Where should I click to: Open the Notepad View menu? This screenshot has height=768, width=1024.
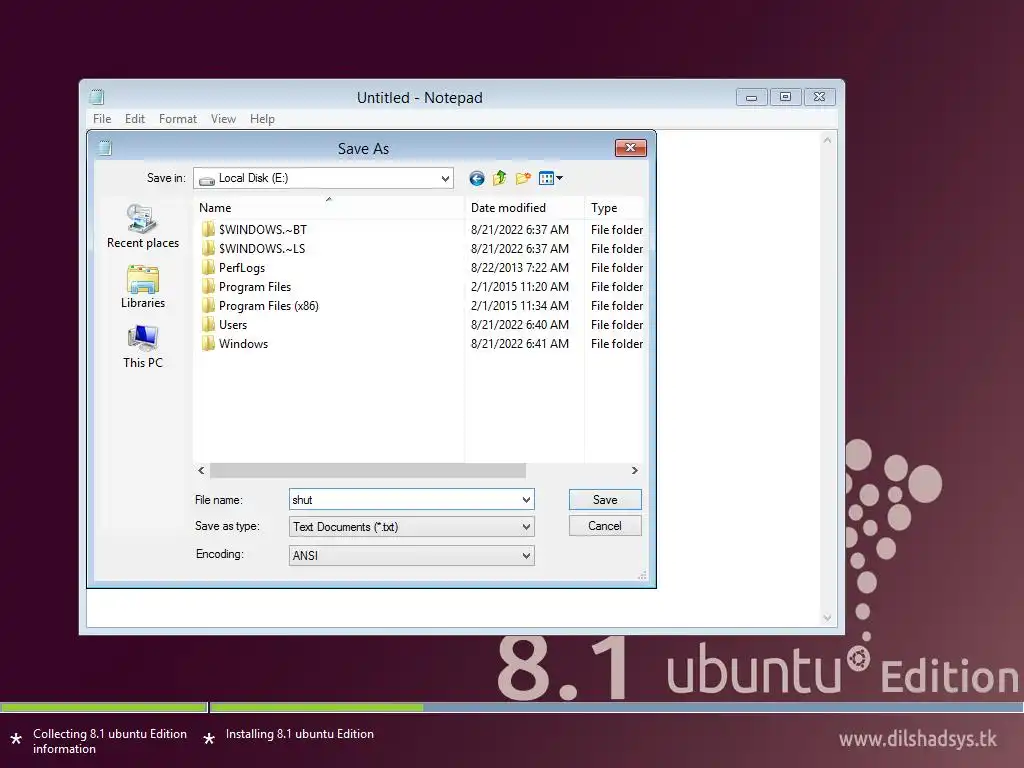tap(223, 119)
